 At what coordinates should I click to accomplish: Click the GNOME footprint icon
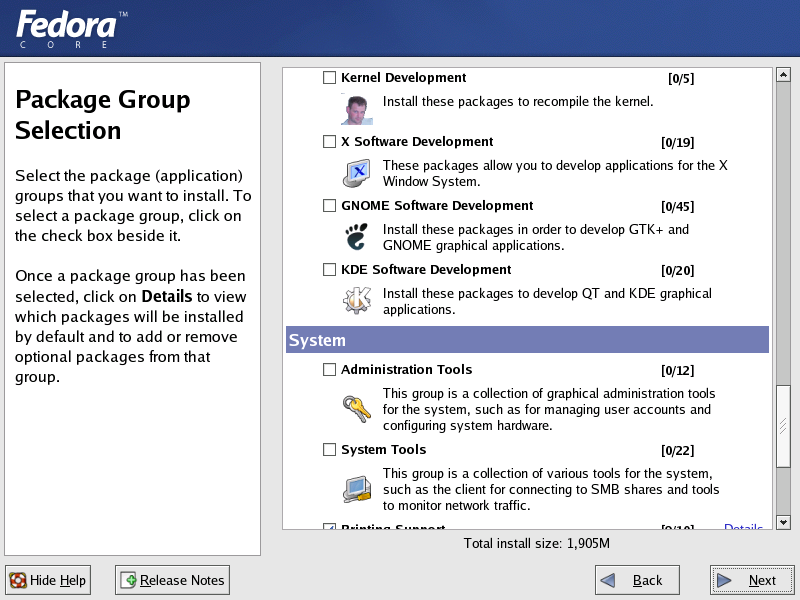[x=356, y=237]
